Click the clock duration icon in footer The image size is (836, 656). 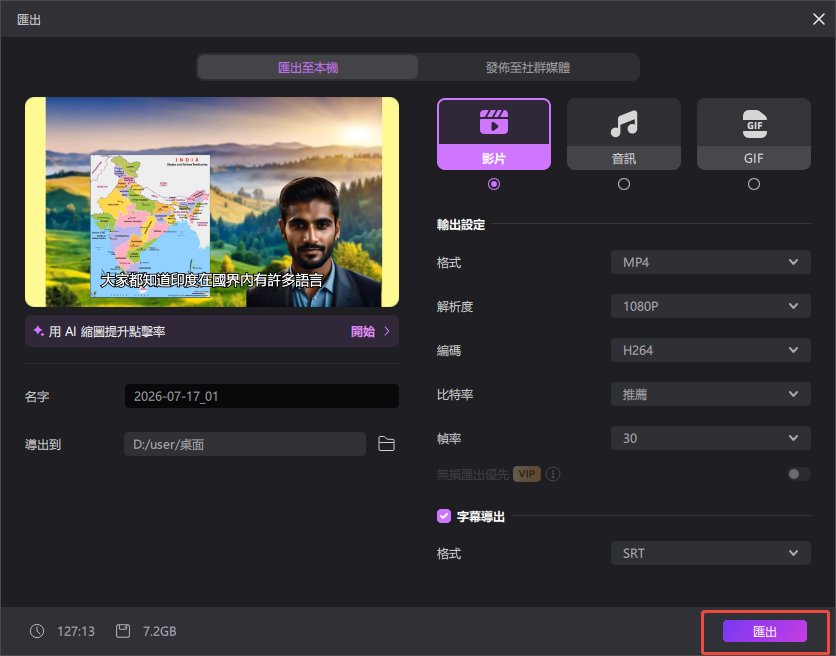37,631
